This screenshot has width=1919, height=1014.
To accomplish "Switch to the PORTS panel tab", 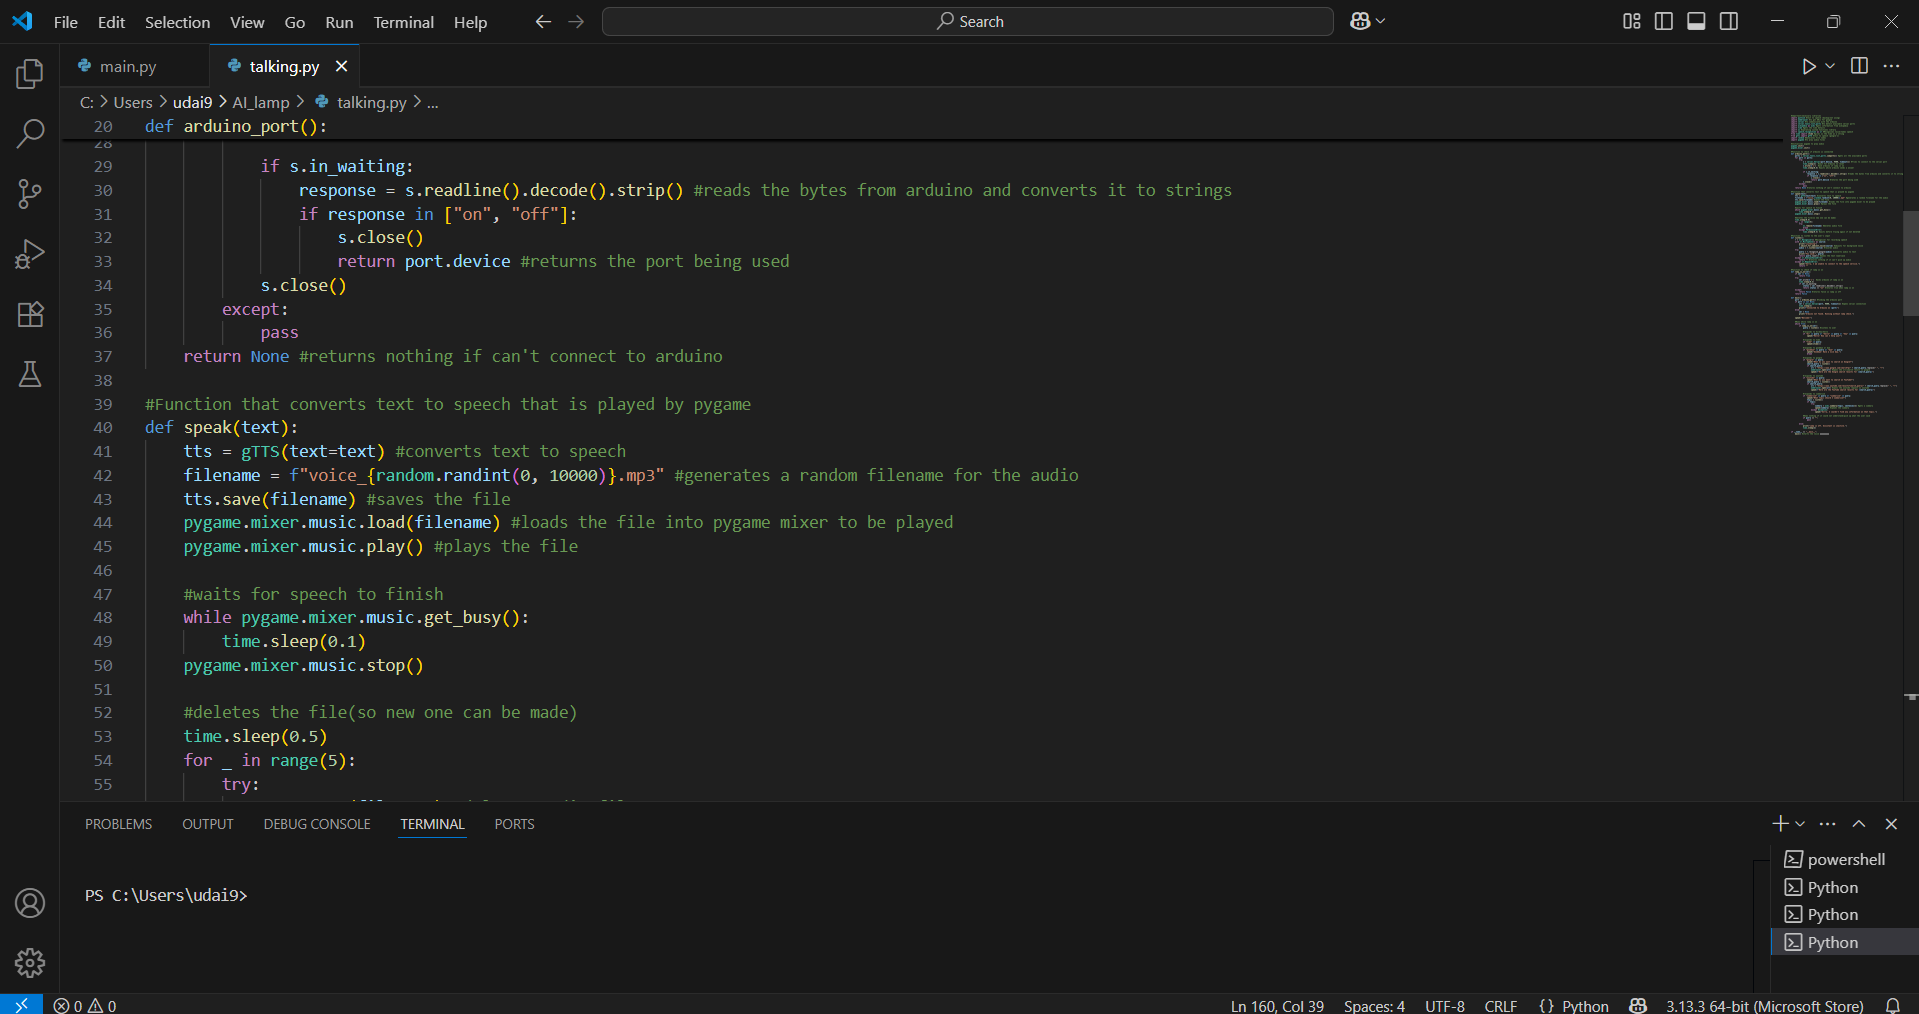I will pyautogui.click(x=514, y=824).
